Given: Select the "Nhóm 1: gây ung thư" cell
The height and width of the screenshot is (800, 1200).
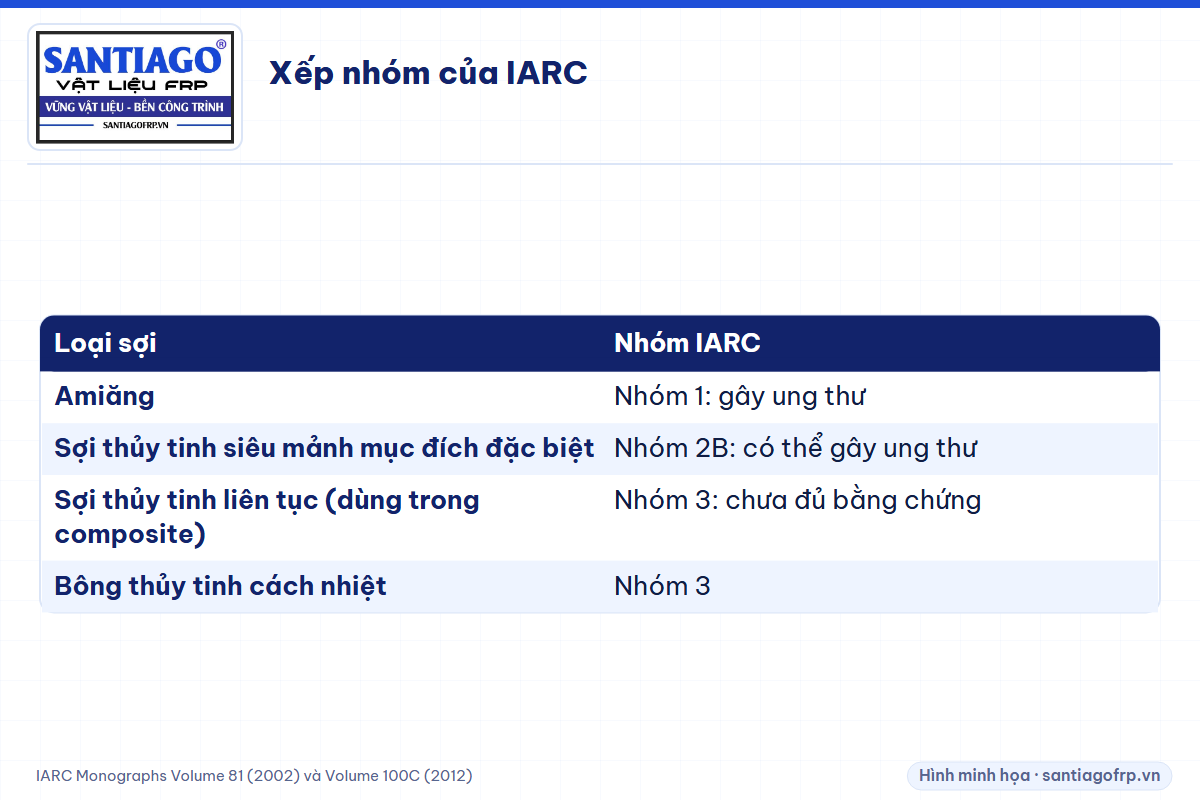Looking at the screenshot, I should 880,397.
